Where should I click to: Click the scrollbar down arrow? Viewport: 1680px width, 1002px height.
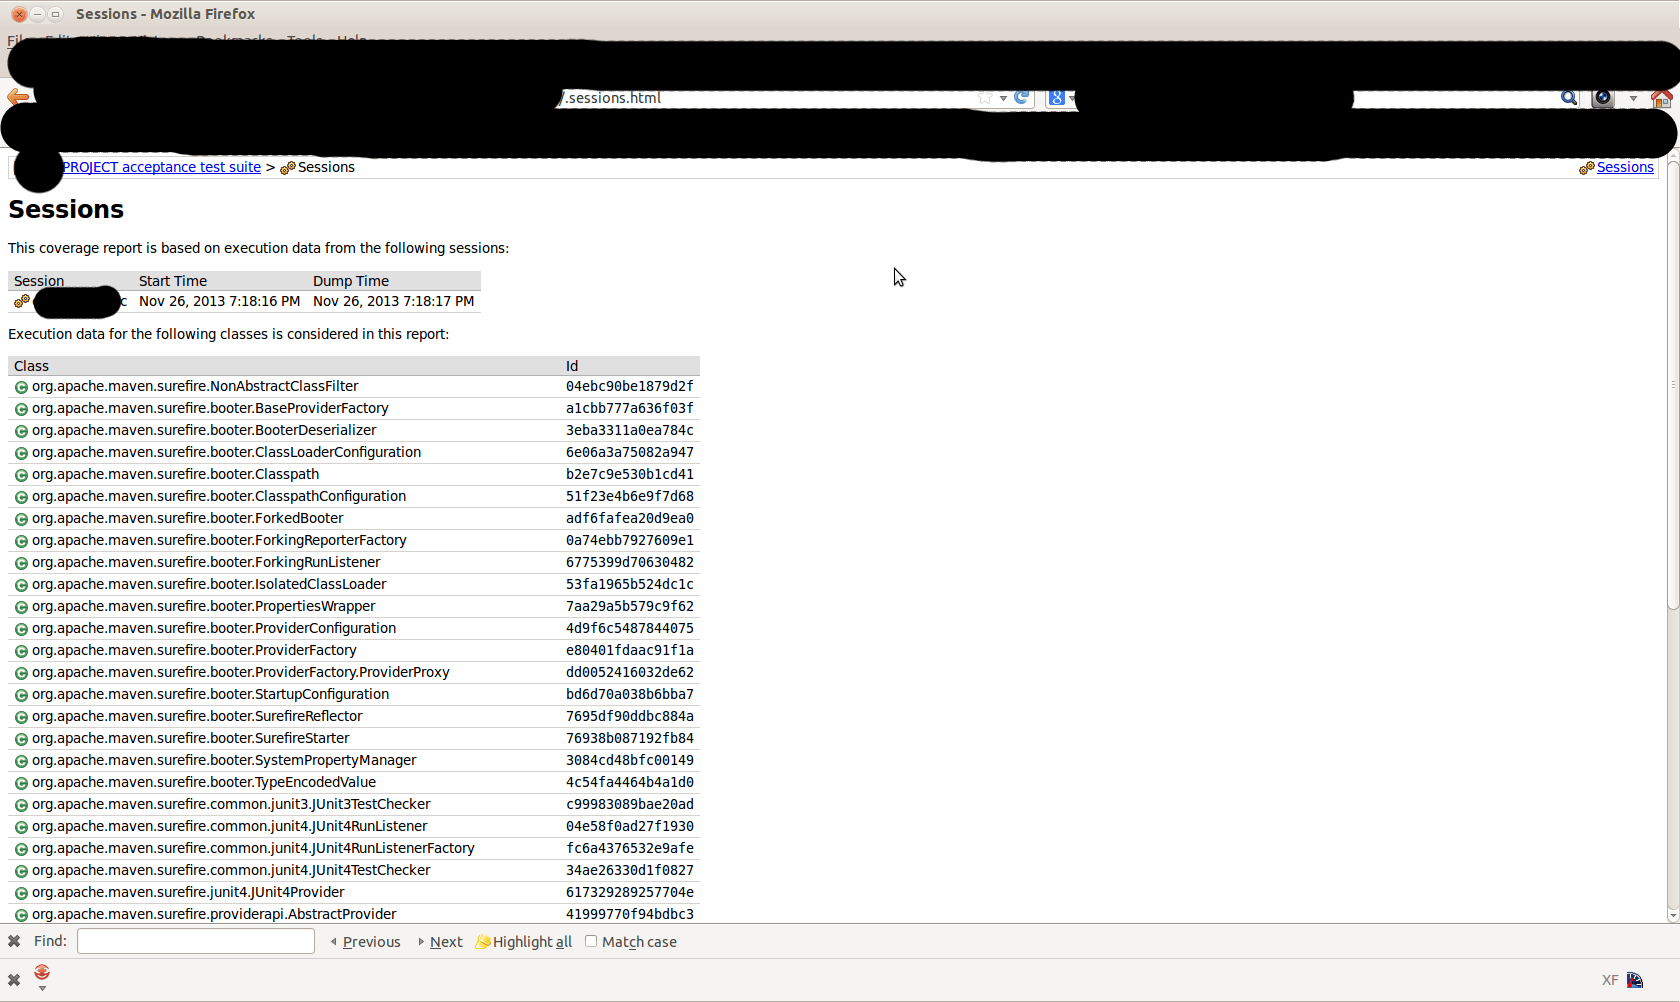1673,915
